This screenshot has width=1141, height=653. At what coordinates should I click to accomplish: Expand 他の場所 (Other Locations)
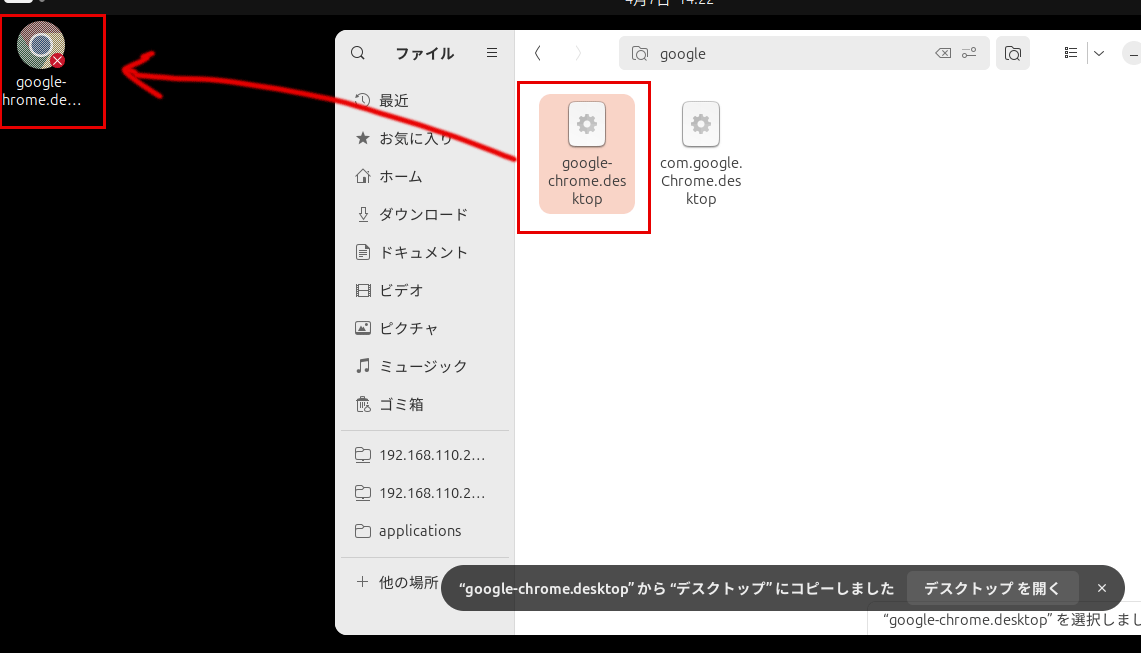point(407,582)
